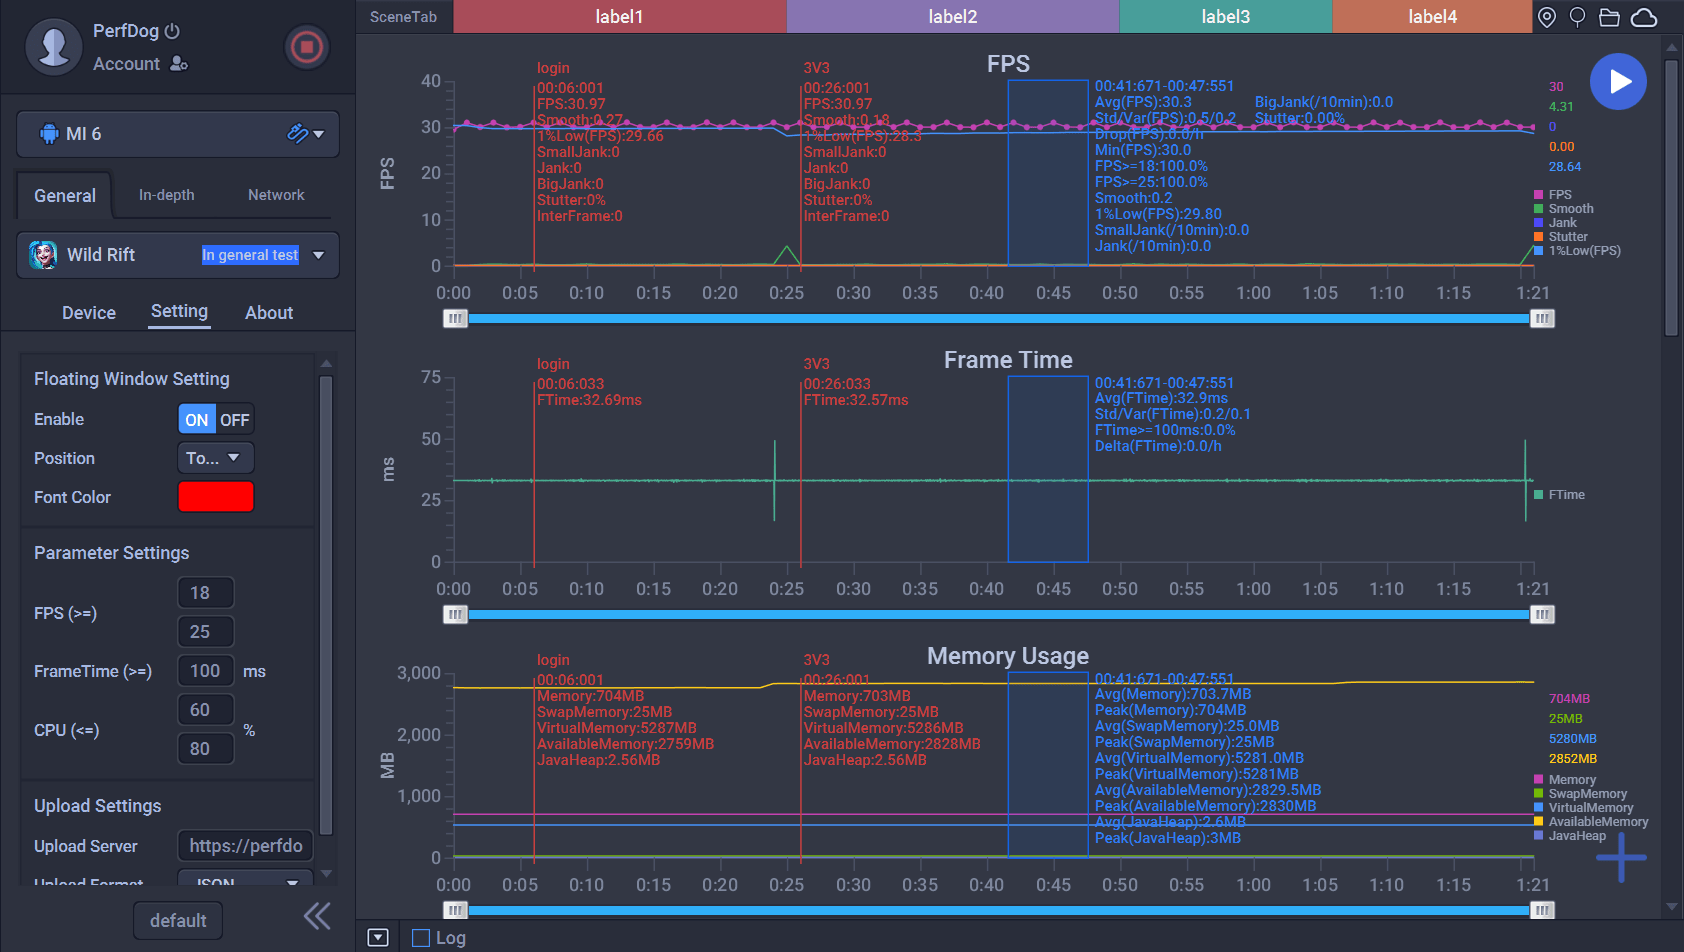Click the default button

click(x=178, y=921)
